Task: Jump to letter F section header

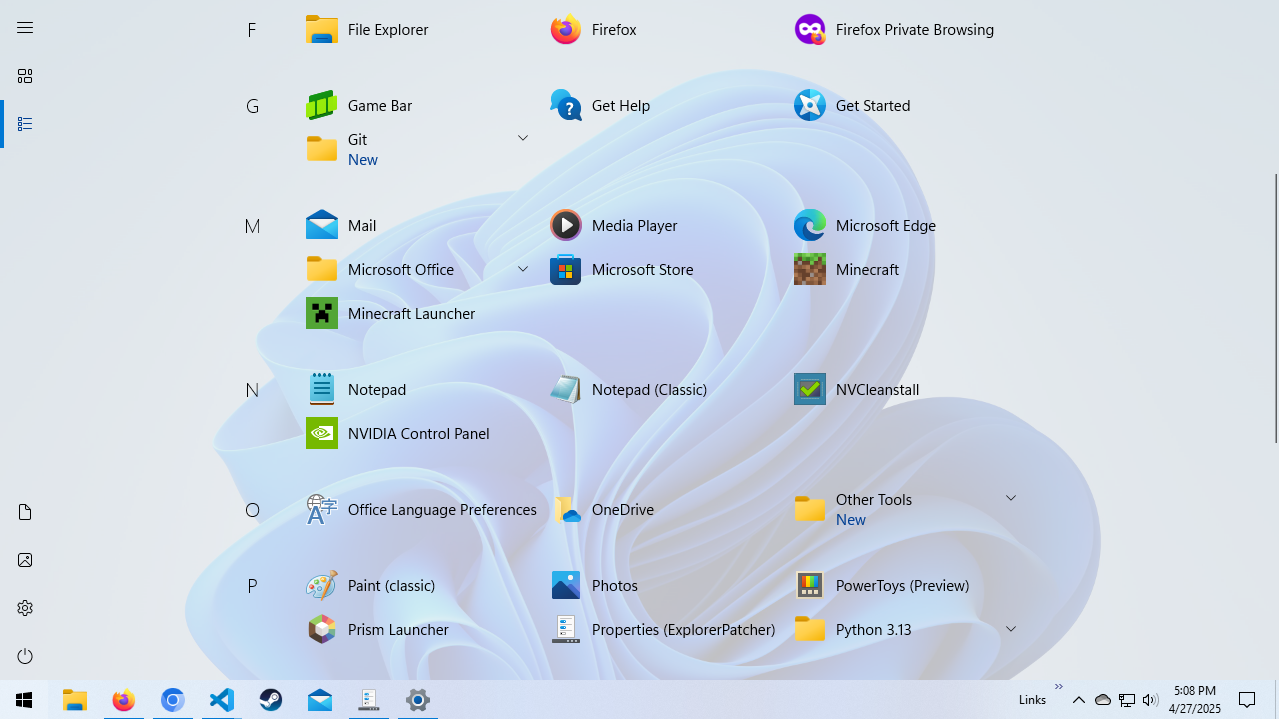Action: (x=252, y=30)
